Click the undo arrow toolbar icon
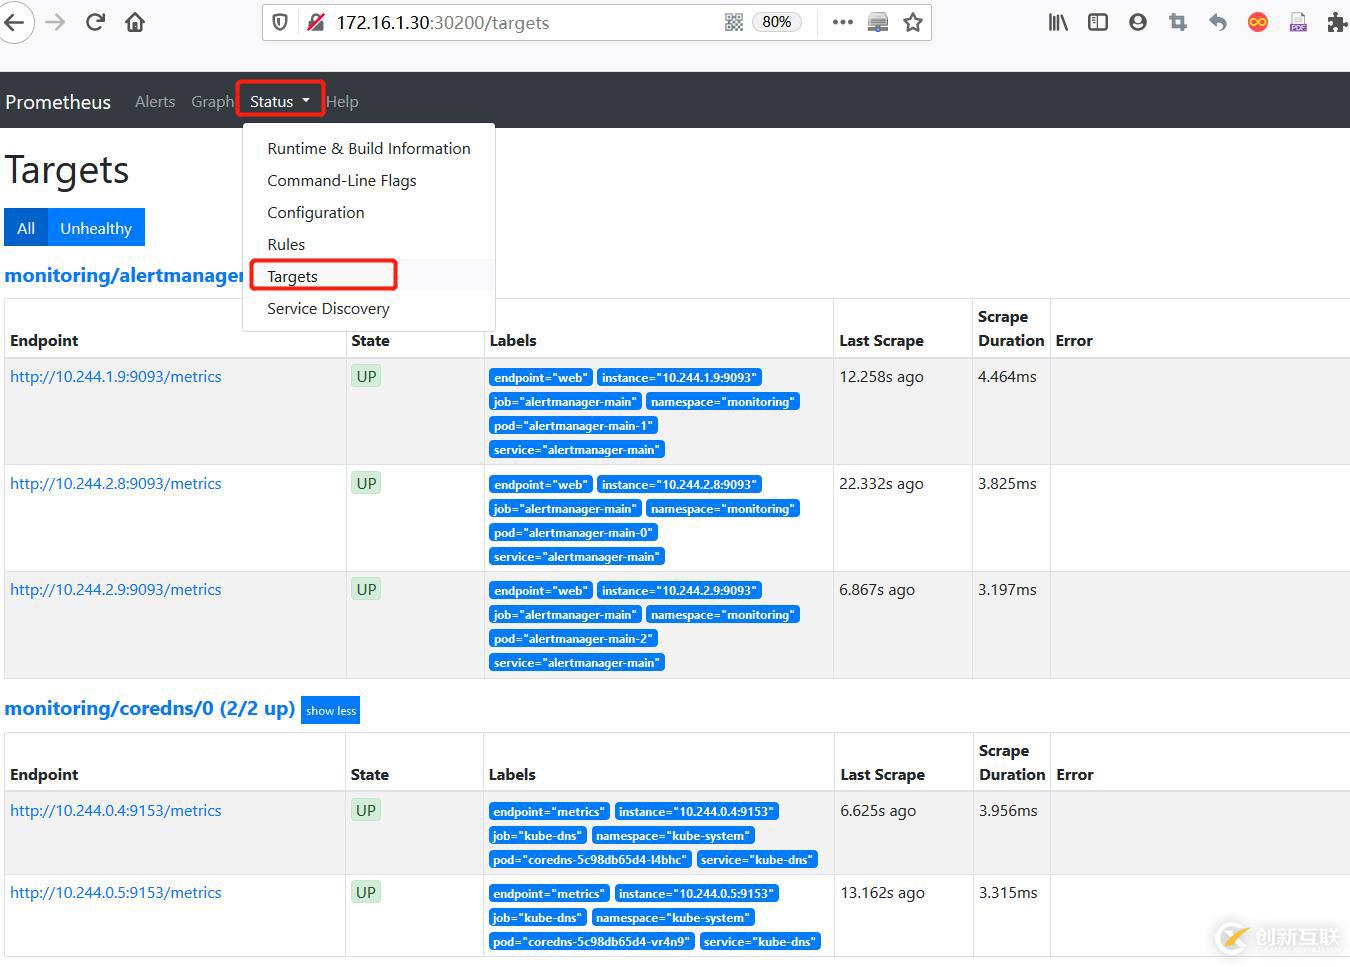1350x967 pixels. click(1218, 22)
